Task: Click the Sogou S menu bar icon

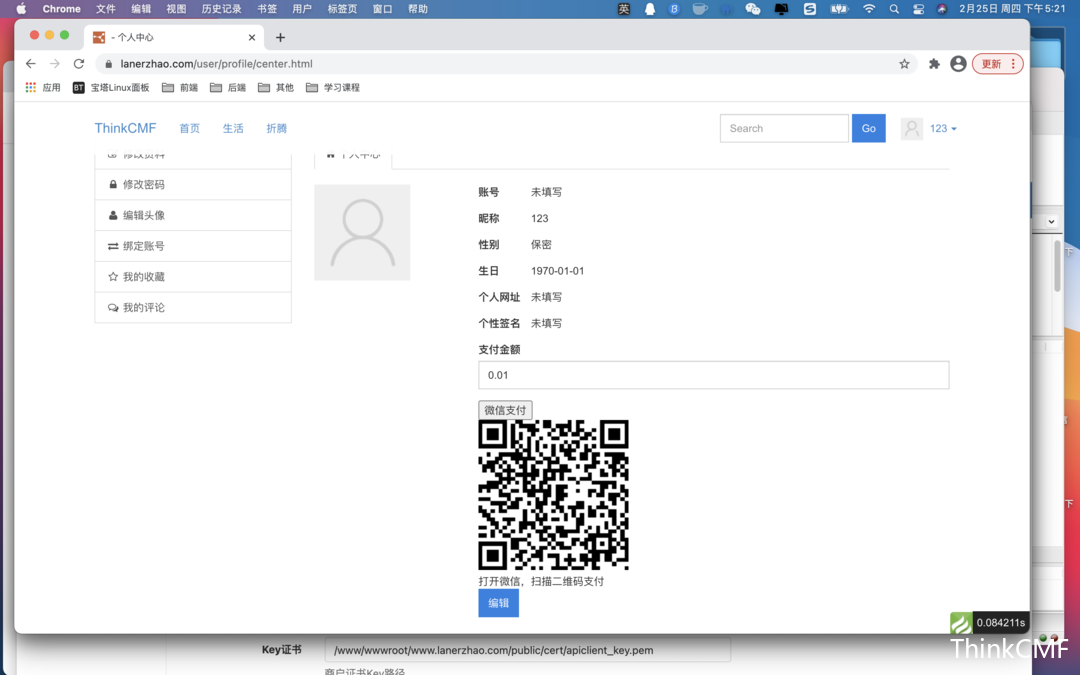Action: 810,9
